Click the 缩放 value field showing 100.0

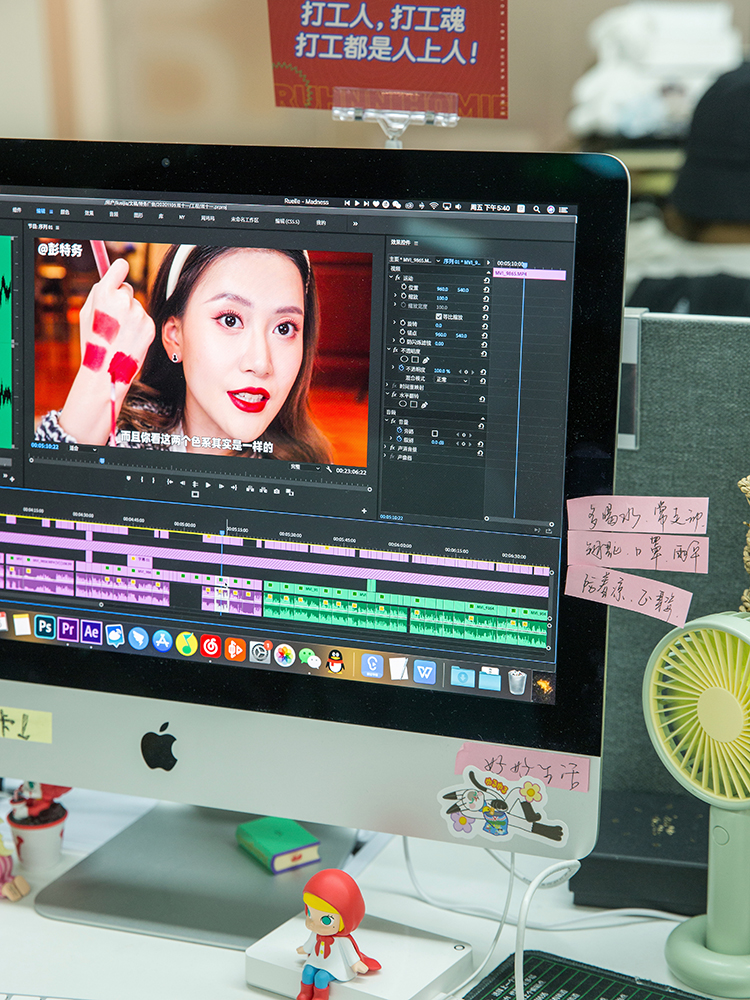click(x=440, y=298)
